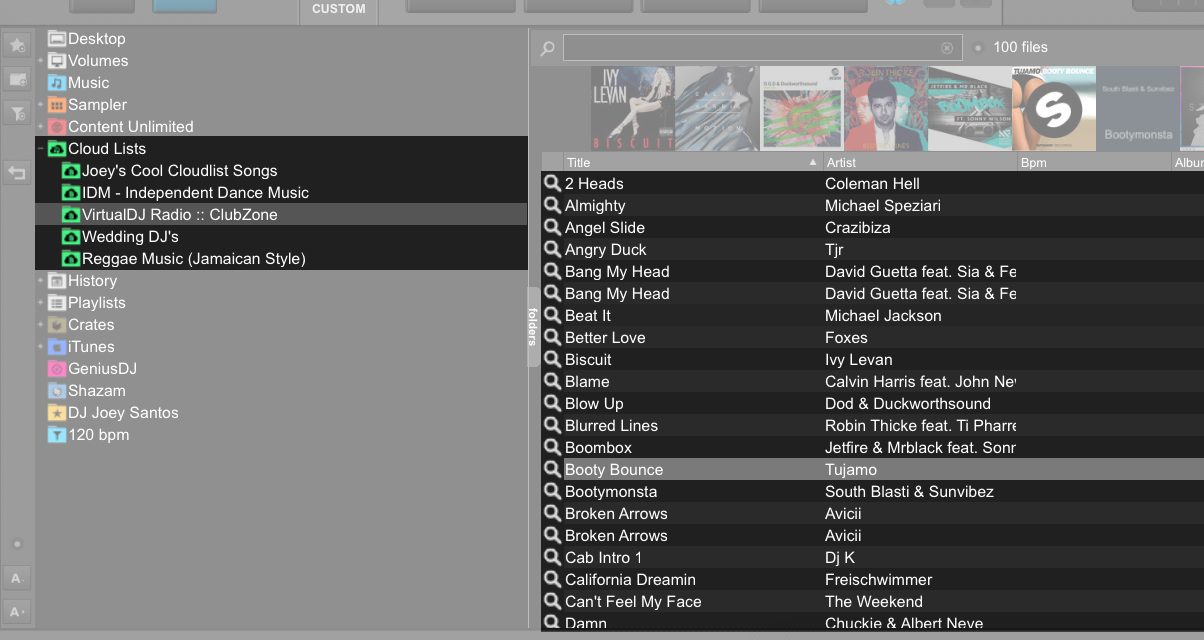Viewport: 1204px width, 640px height.
Task: Click the starred DJ Joey Santos folder icon
Action: pyautogui.click(x=57, y=413)
